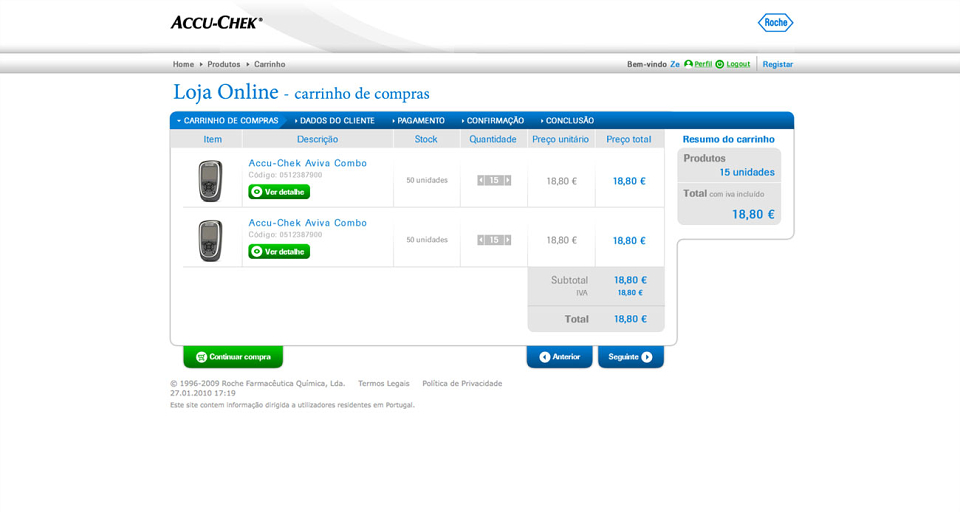Image resolution: width=960 pixels, height=512 pixels.
Task: Click the second product's quantity field 15
Action: [494, 240]
